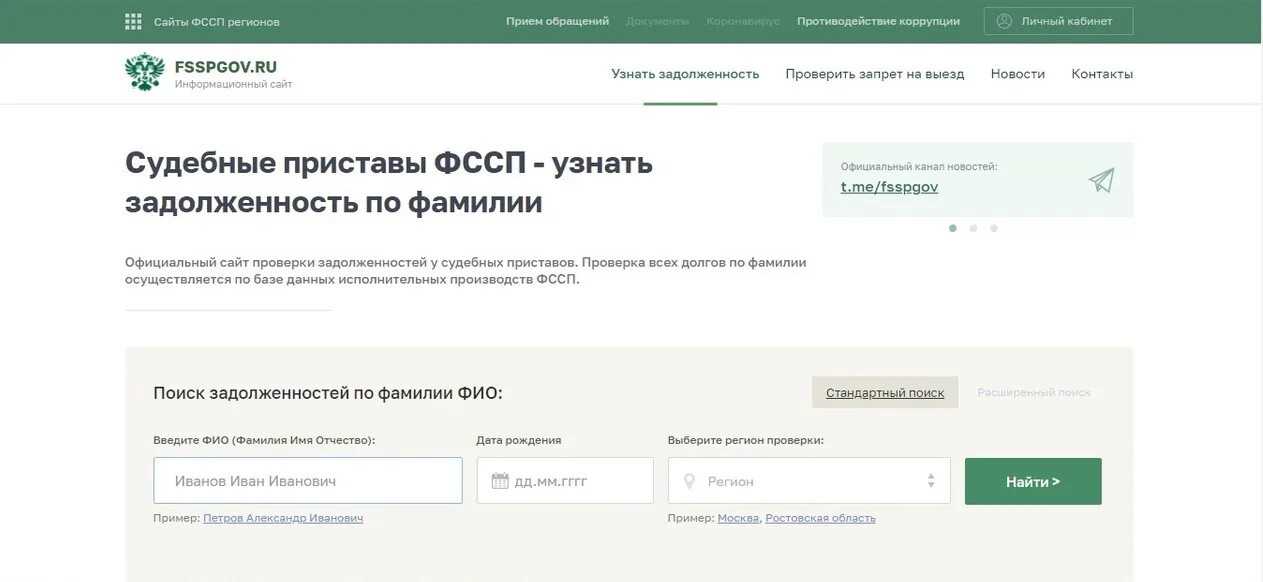Open Документы in the top bar
The image size is (1263, 582).
tap(657, 21)
